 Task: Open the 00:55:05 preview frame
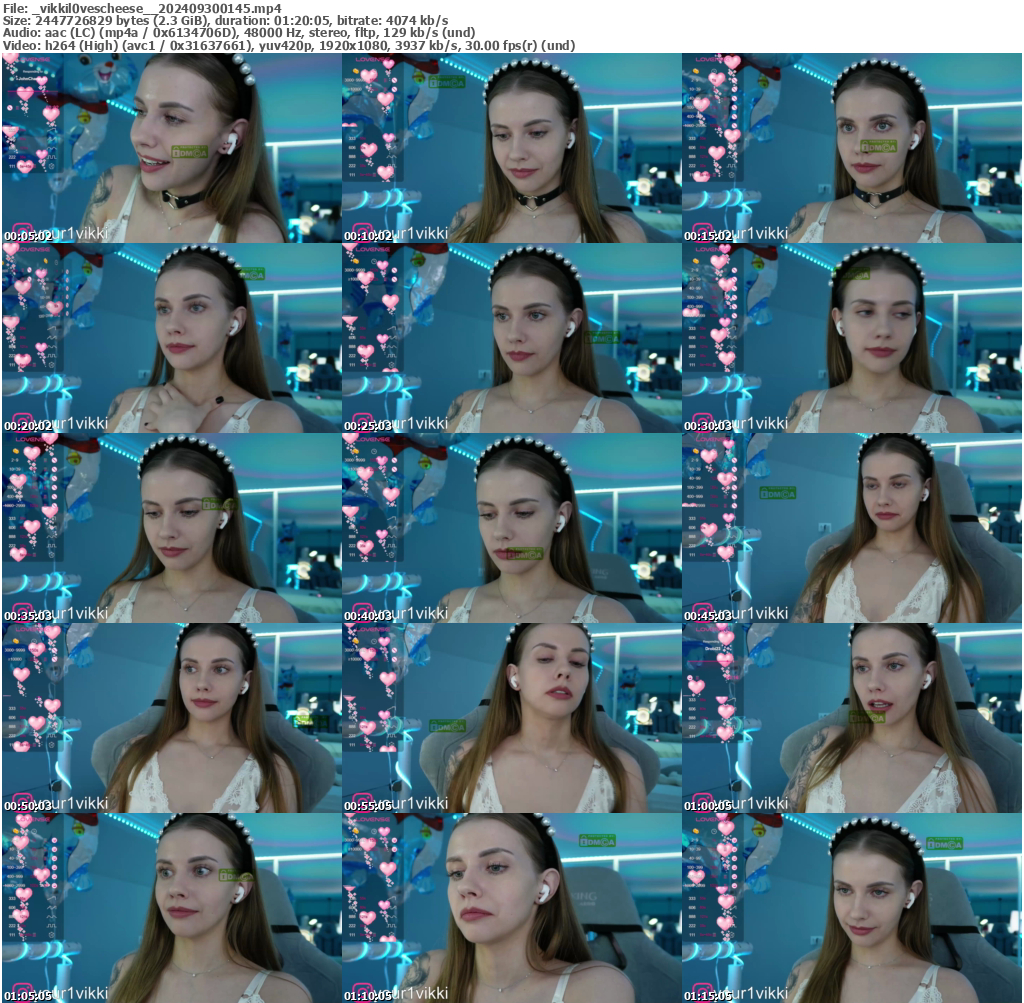pyautogui.click(x=511, y=717)
